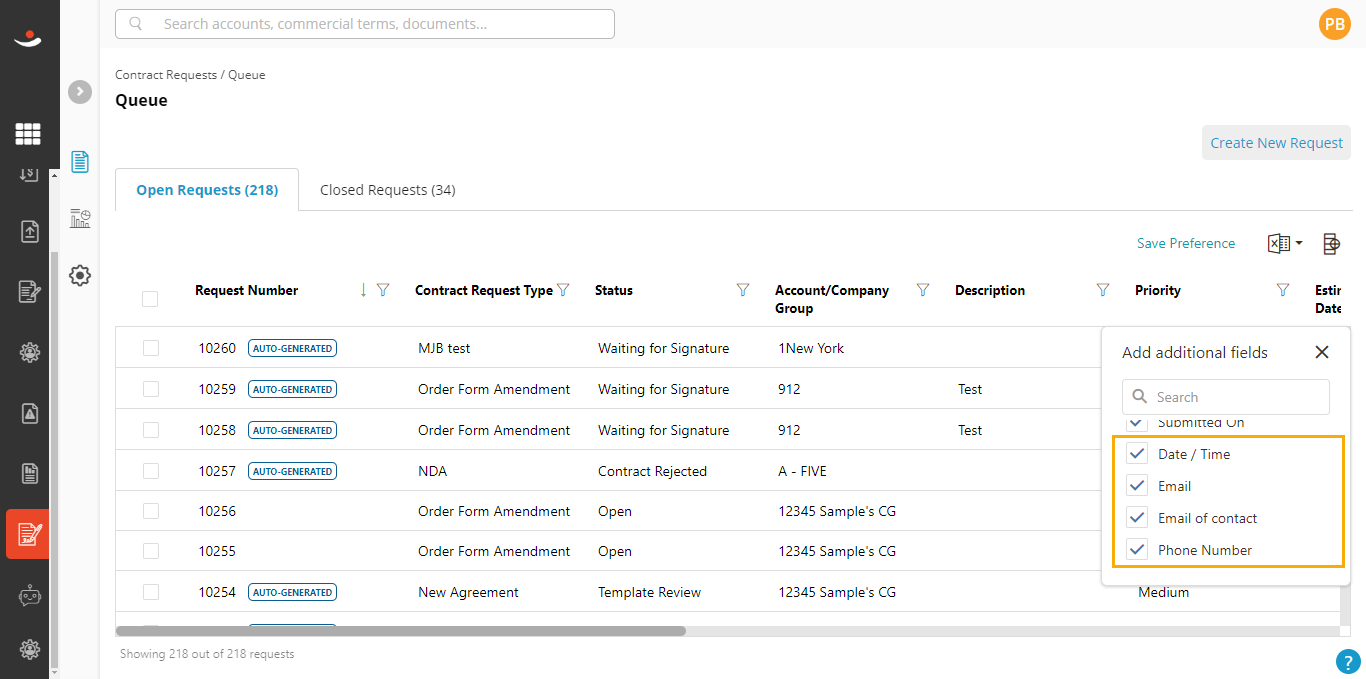Open the bottom gear admin sidebar icon
This screenshot has width=1366, height=679.
coord(29,648)
